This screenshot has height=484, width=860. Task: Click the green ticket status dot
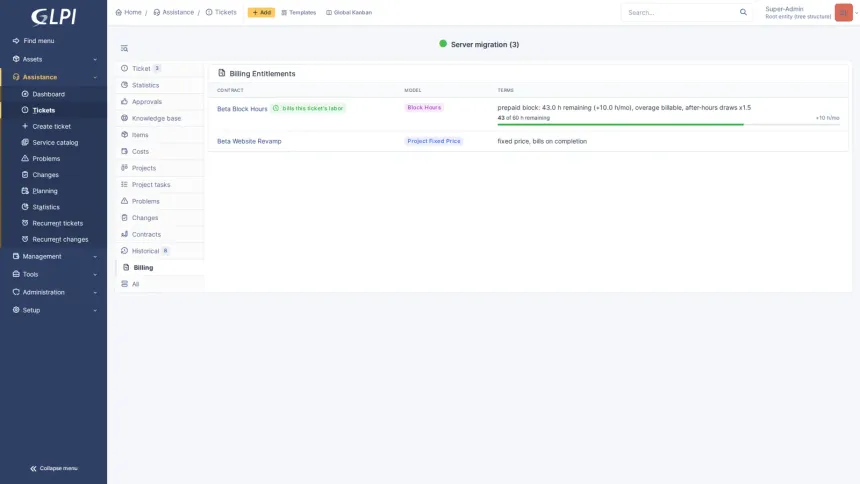pyautogui.click(x=443, y=44)
